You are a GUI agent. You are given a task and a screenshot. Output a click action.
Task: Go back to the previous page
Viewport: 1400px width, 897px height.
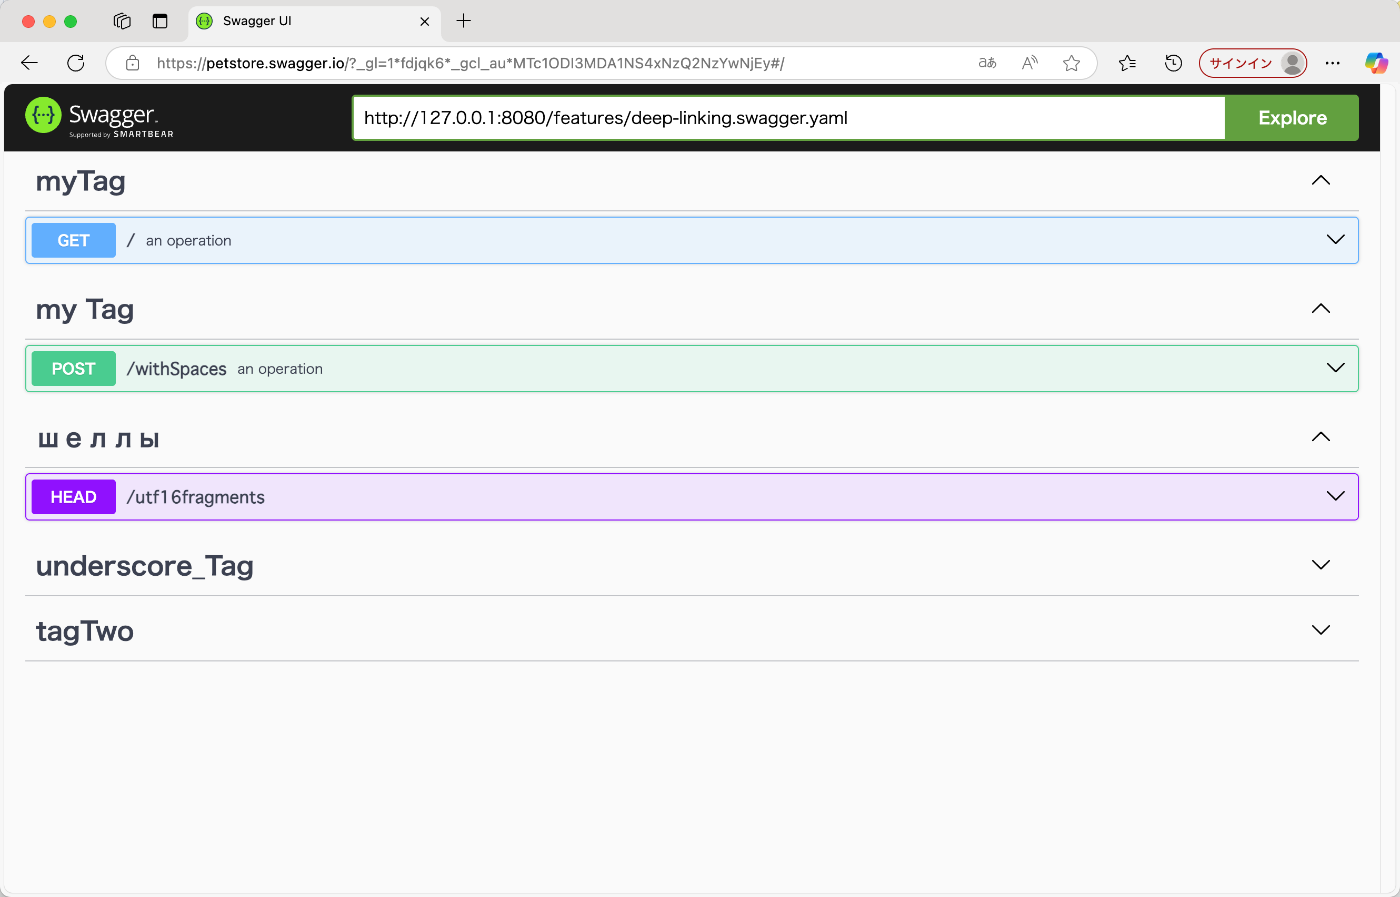29,63
